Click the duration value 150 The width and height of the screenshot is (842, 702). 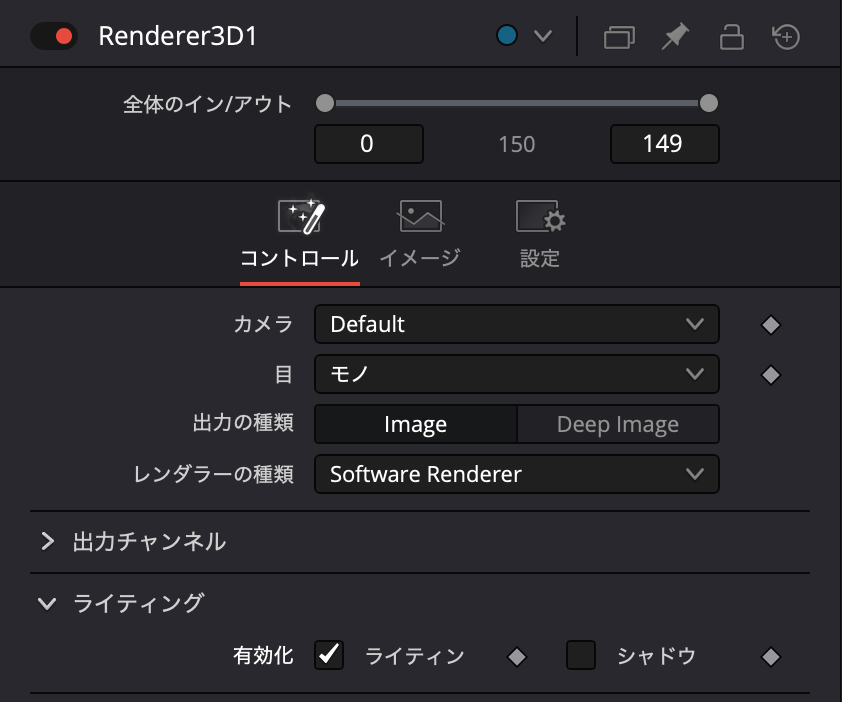[517, 144]
